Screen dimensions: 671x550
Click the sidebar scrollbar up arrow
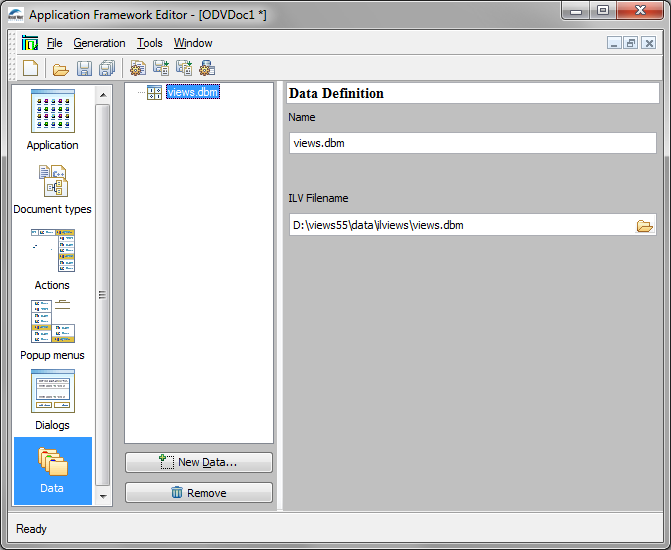pyautogui.click(x=101, y=94)
